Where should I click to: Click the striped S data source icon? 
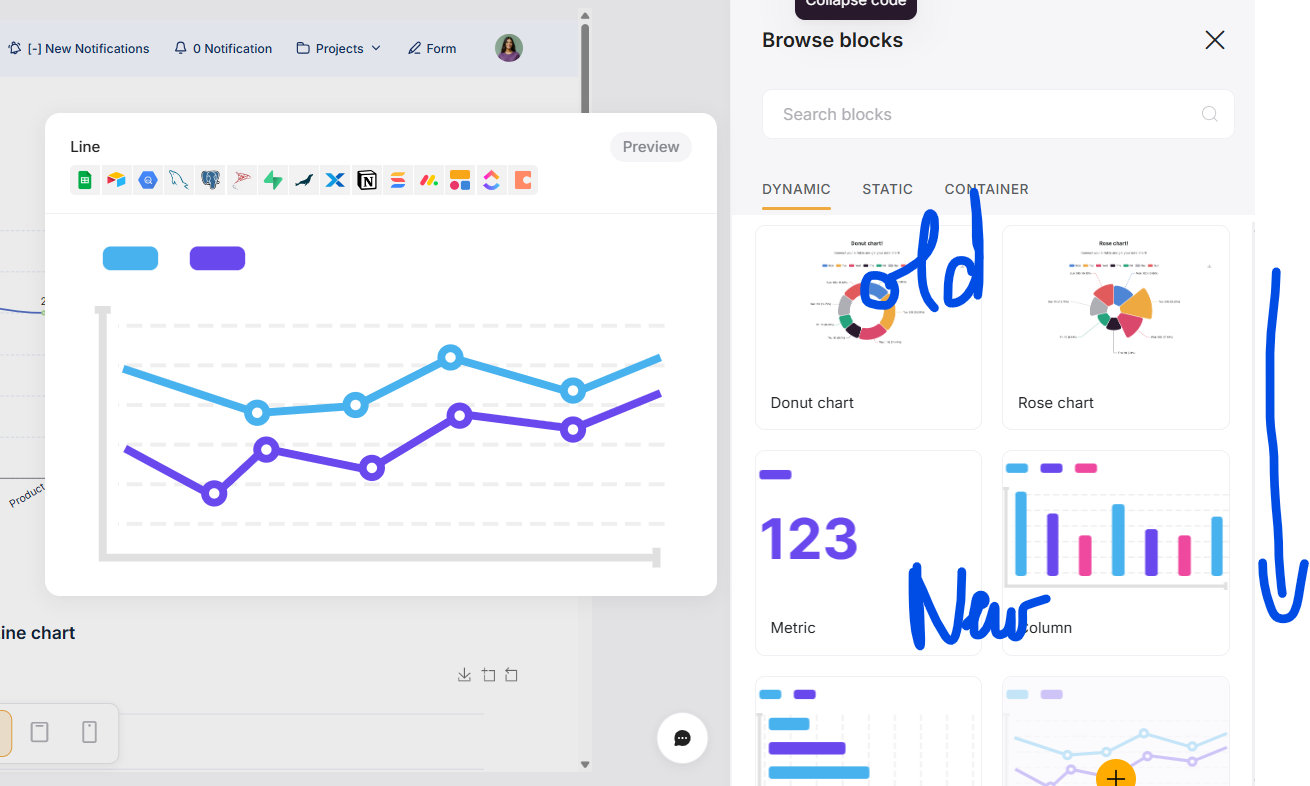click(x=398, y=180)
